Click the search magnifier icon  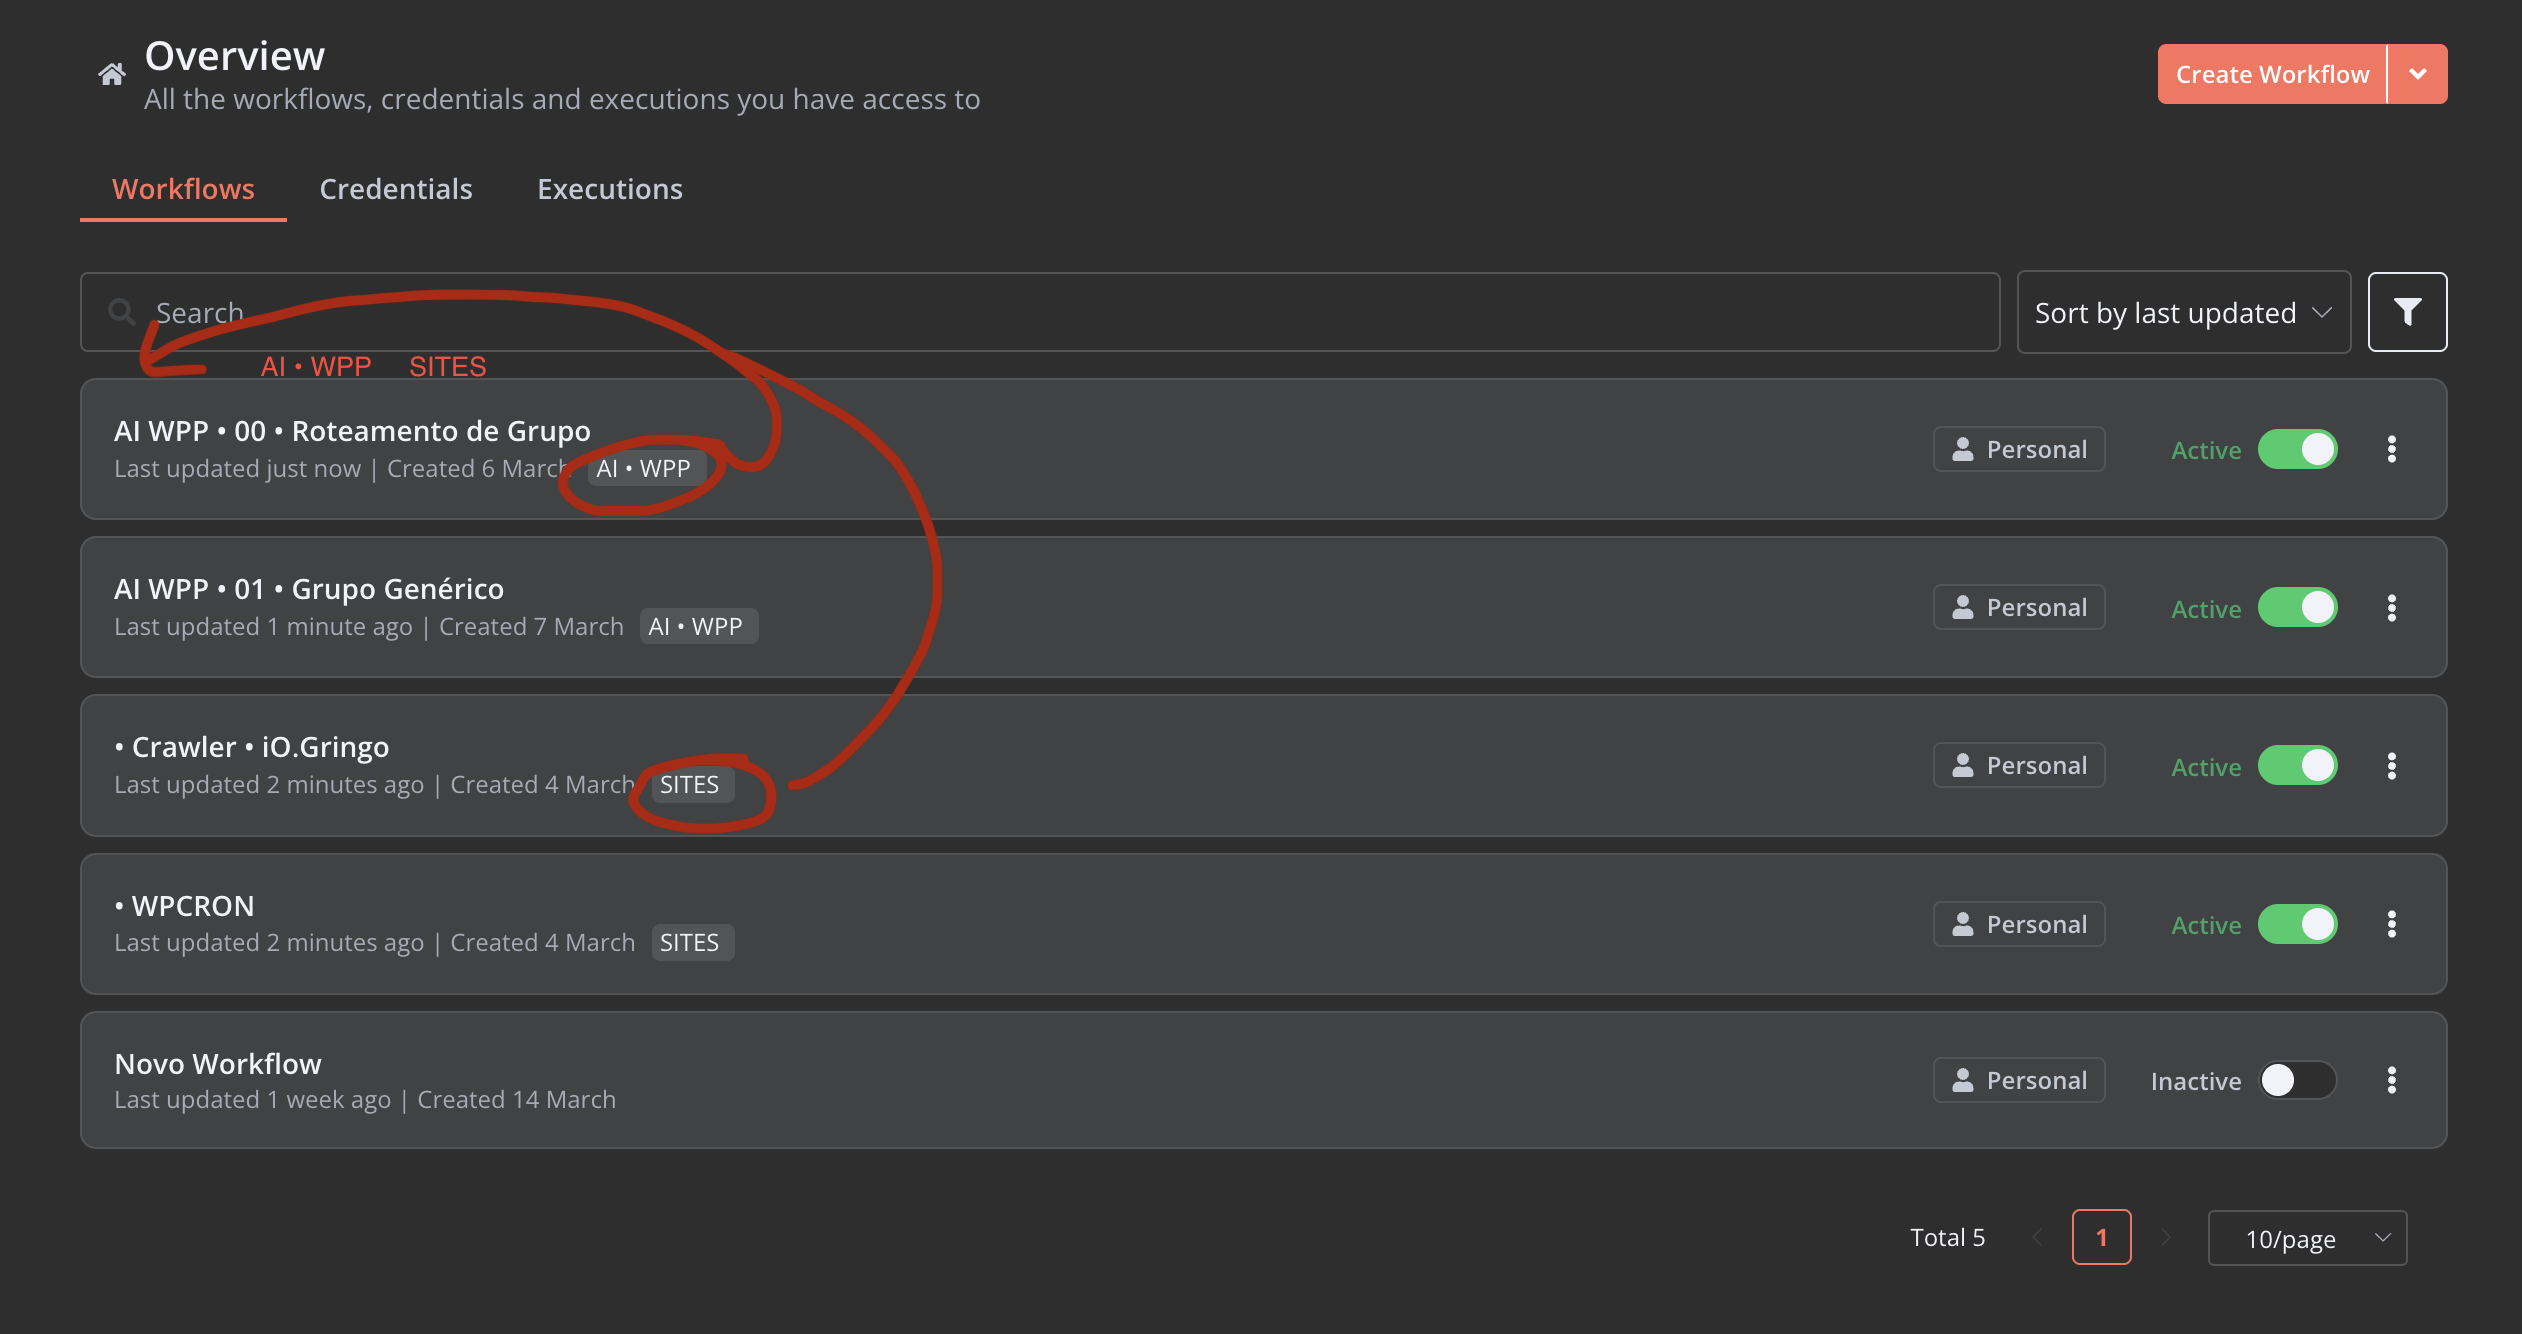pos(122,312)
